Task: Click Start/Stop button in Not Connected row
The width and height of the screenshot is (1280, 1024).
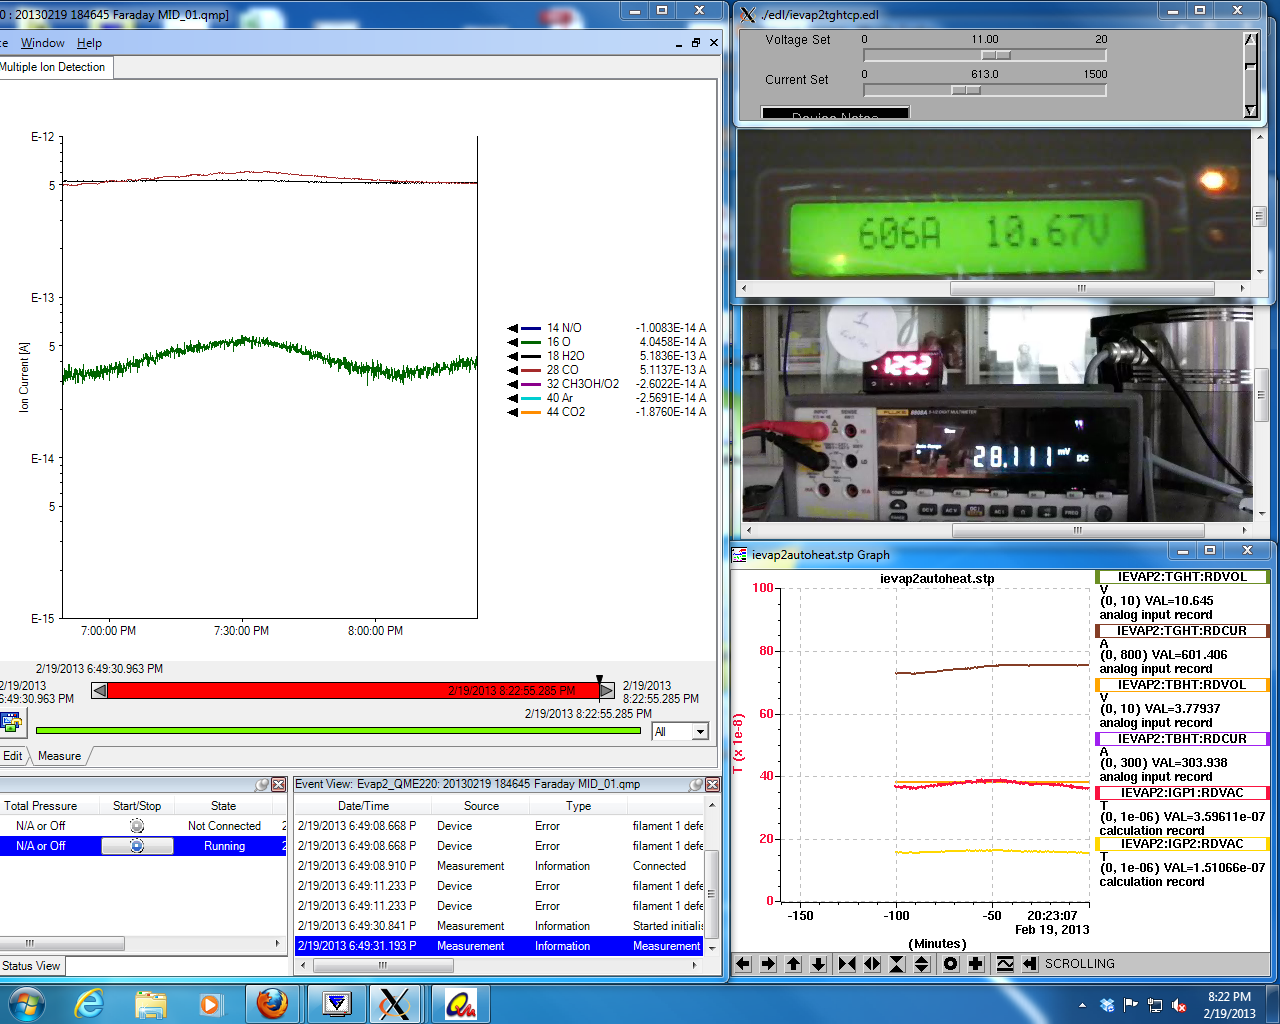Action: 137,826
